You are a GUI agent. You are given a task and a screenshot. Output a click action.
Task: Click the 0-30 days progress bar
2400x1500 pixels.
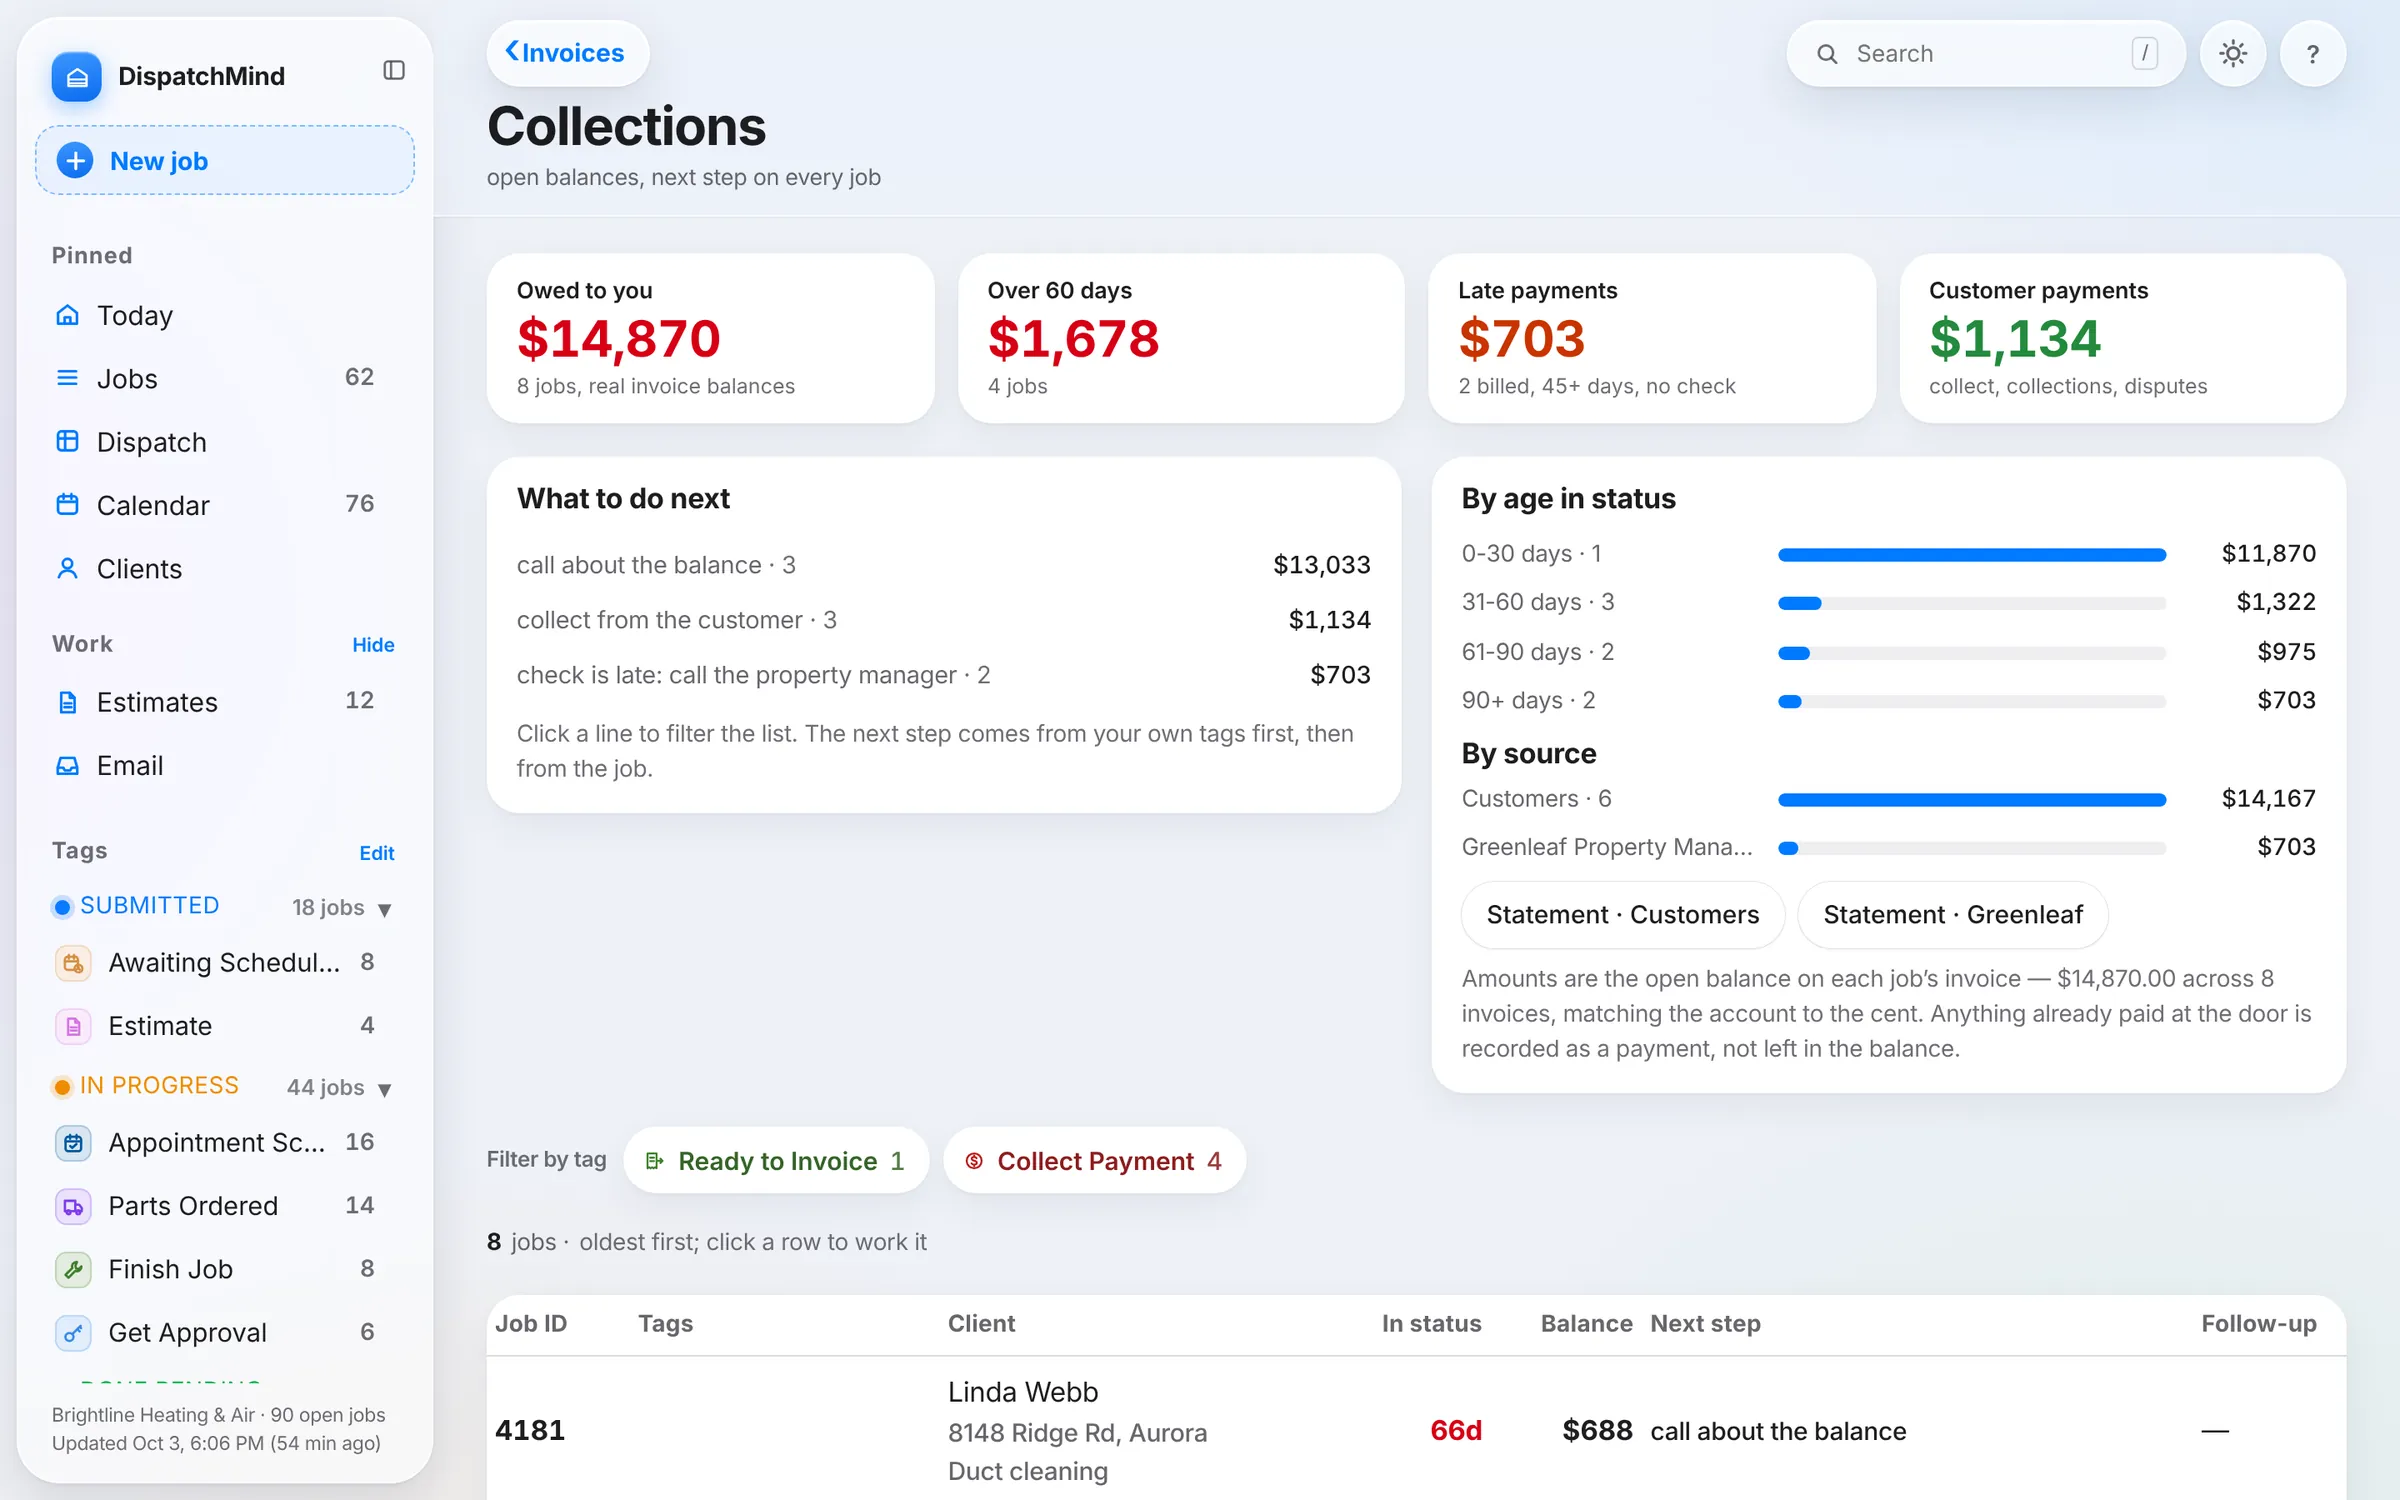1972,554
